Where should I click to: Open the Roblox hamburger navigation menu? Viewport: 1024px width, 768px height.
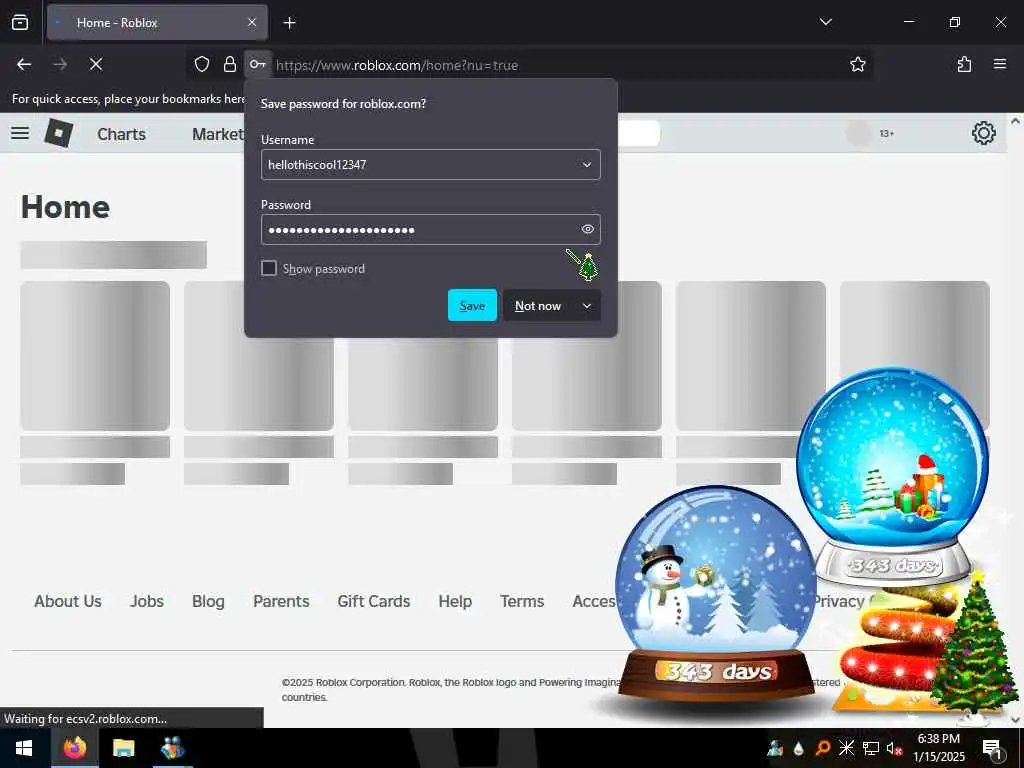pos(20,133)
